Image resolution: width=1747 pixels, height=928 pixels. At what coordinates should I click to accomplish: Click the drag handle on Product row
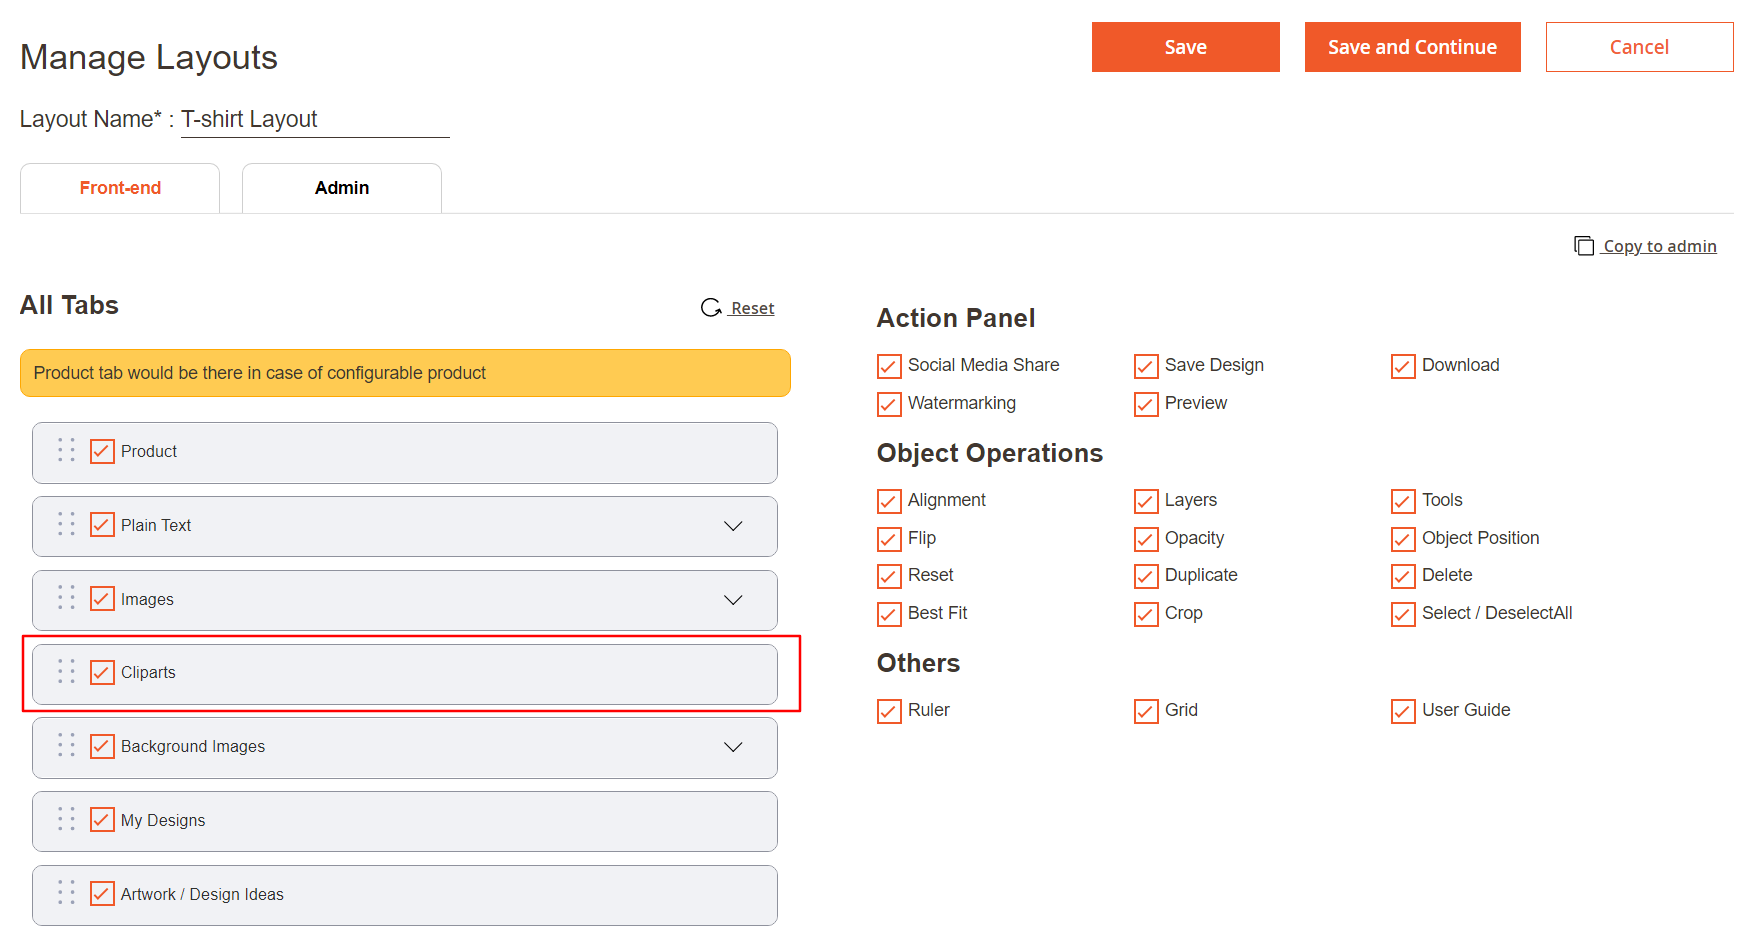pyautogui.click(x=66, y=451)
